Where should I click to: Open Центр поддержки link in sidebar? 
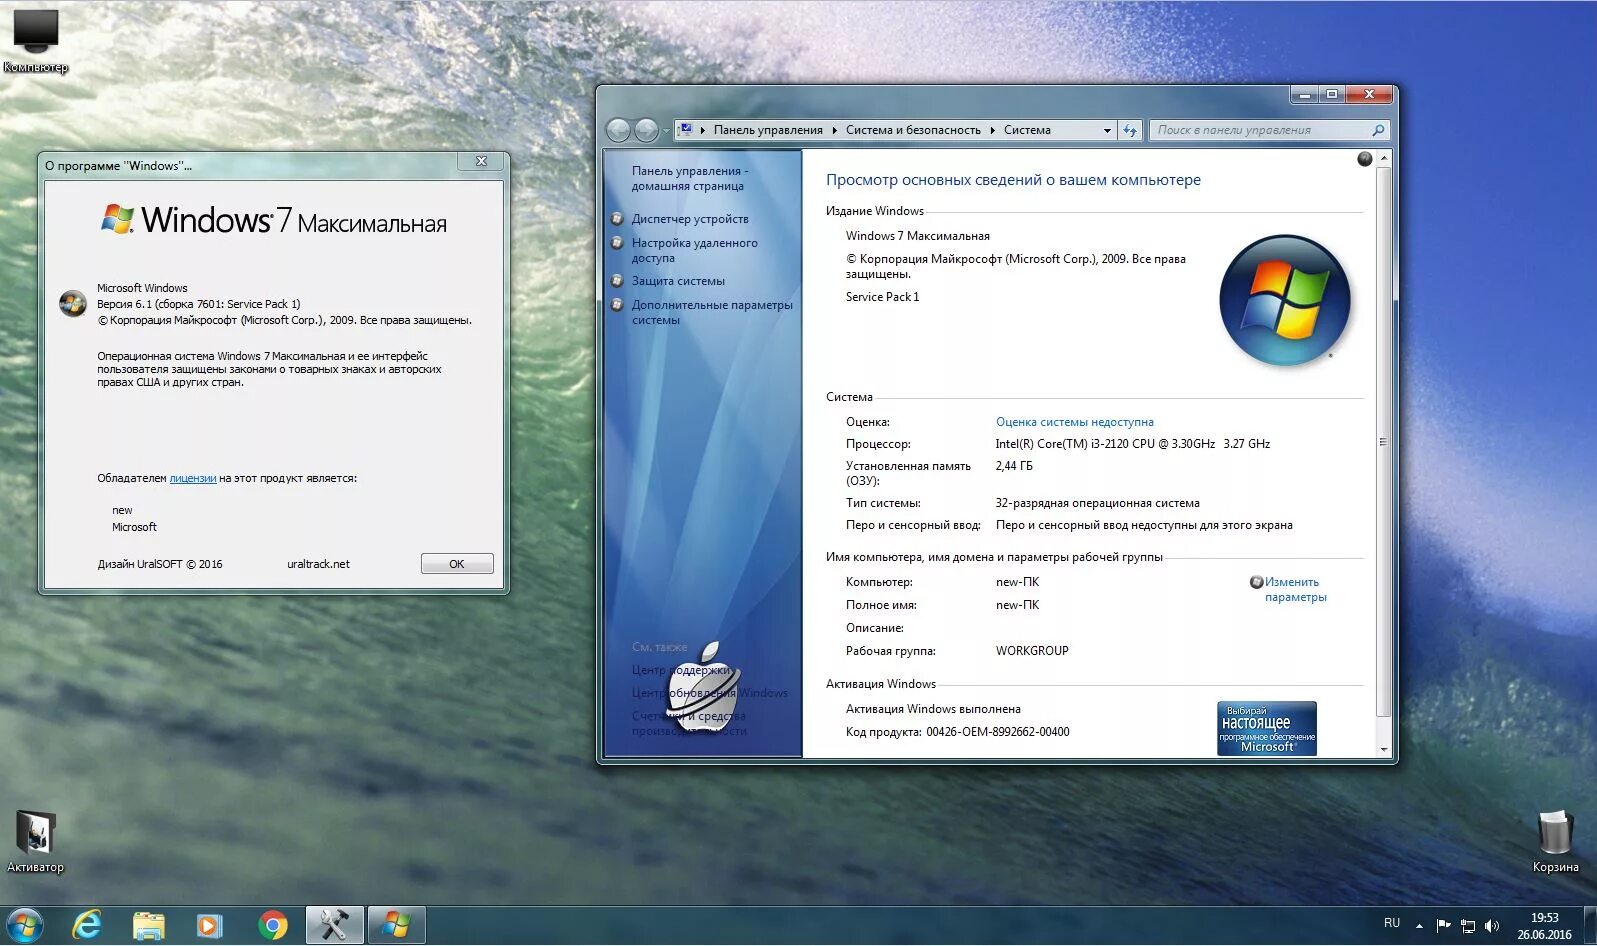pos(680,670)
